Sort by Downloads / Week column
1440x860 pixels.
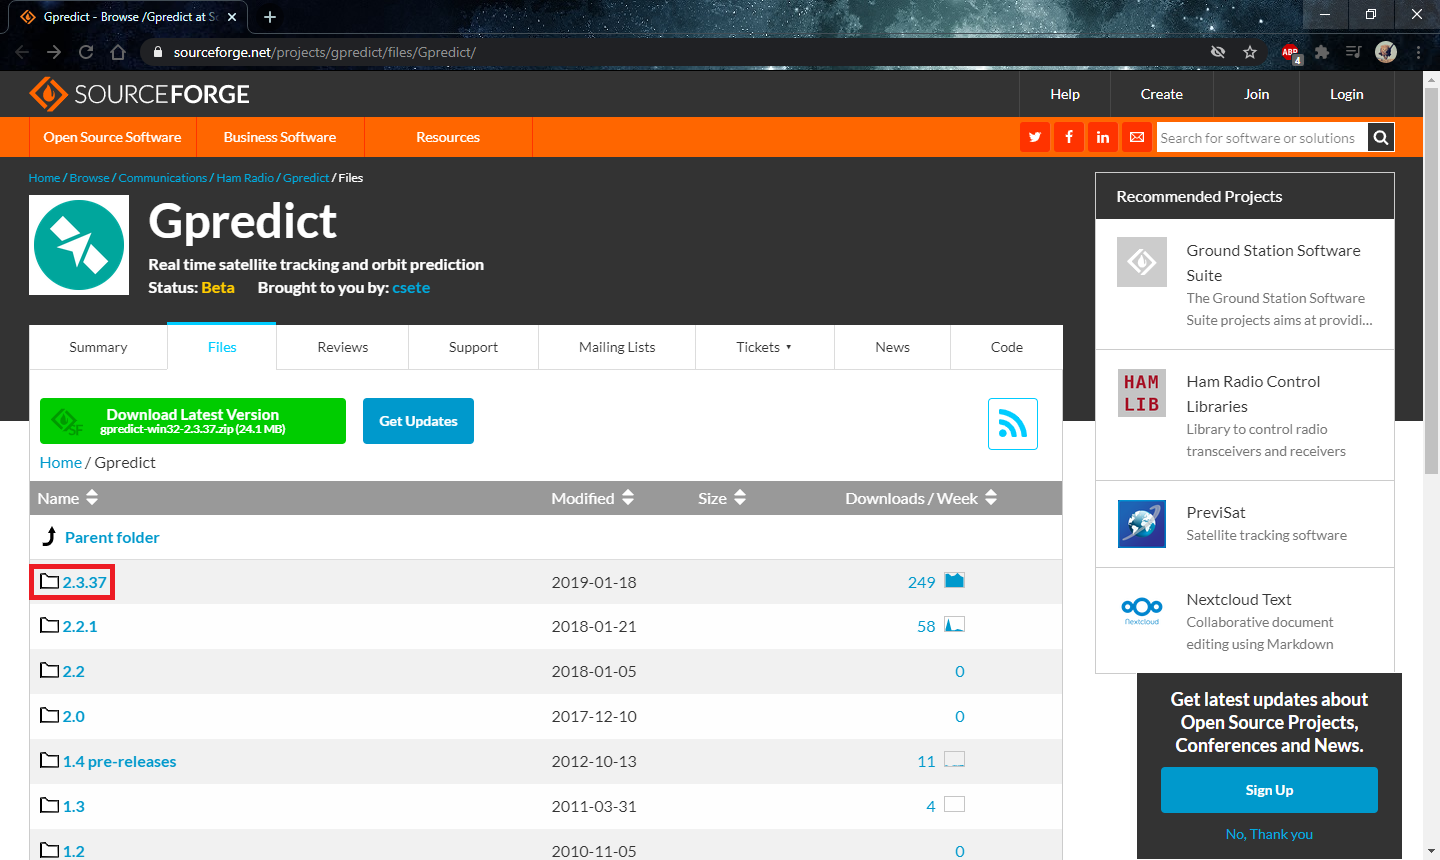921,498
